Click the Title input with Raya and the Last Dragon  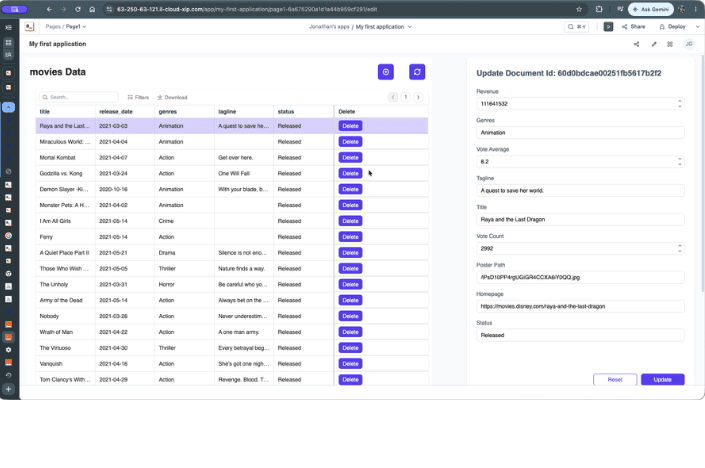580,219
